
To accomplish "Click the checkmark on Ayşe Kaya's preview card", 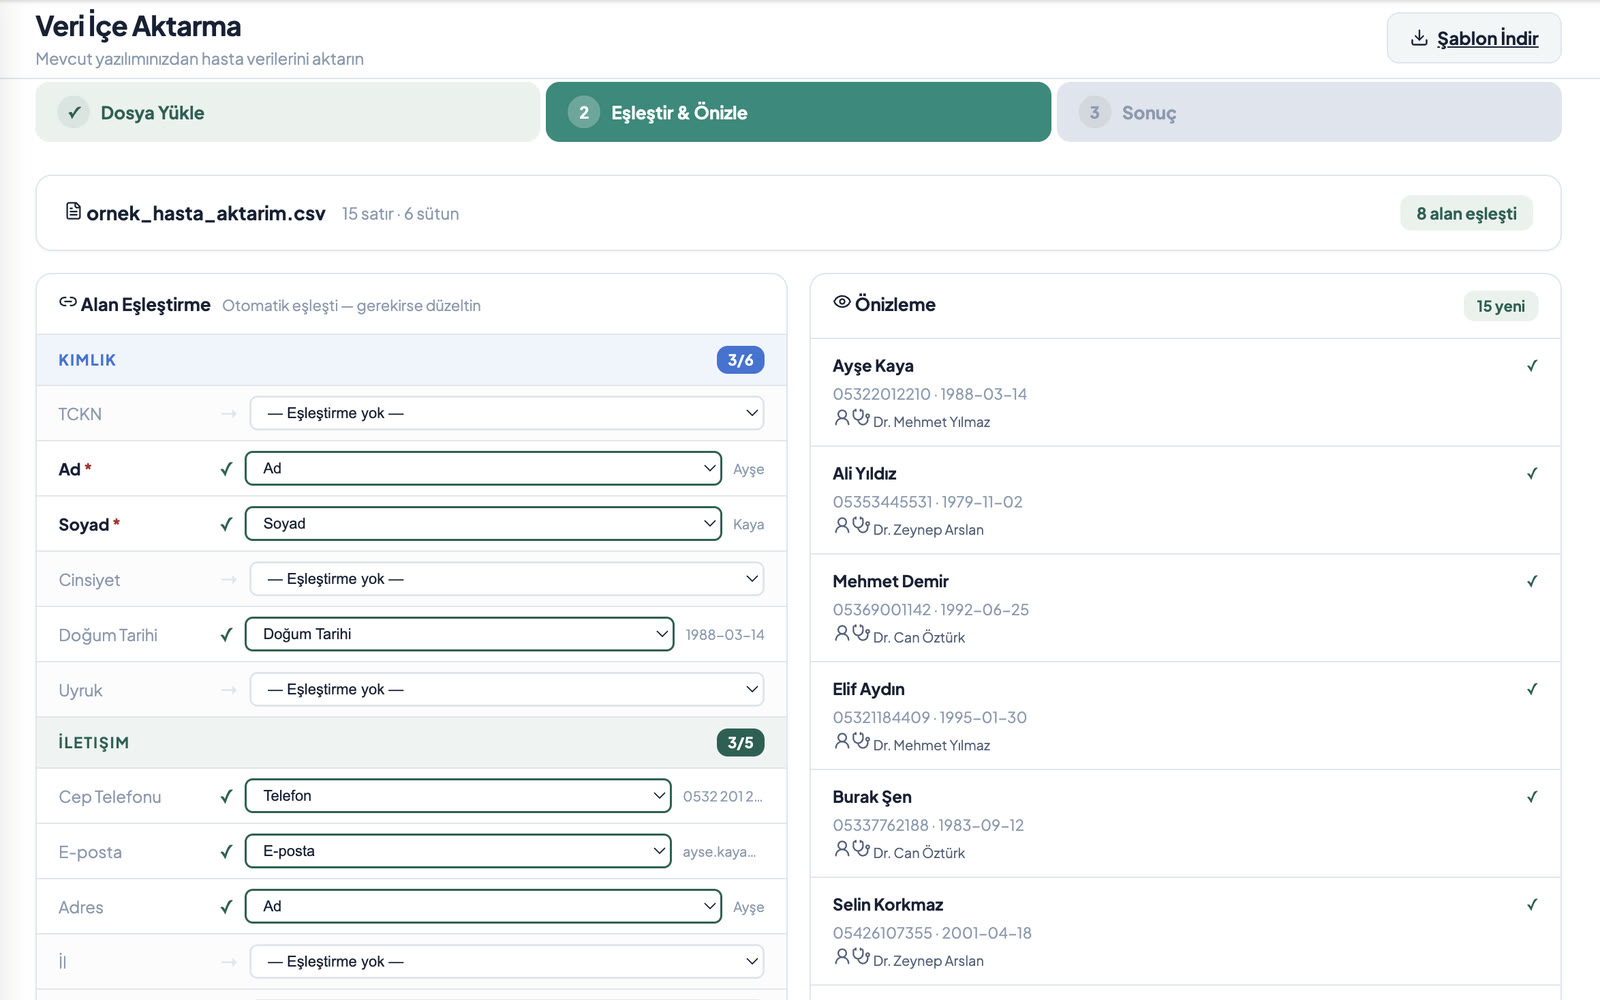I will pyautogui.click(x=1532, y=366).
